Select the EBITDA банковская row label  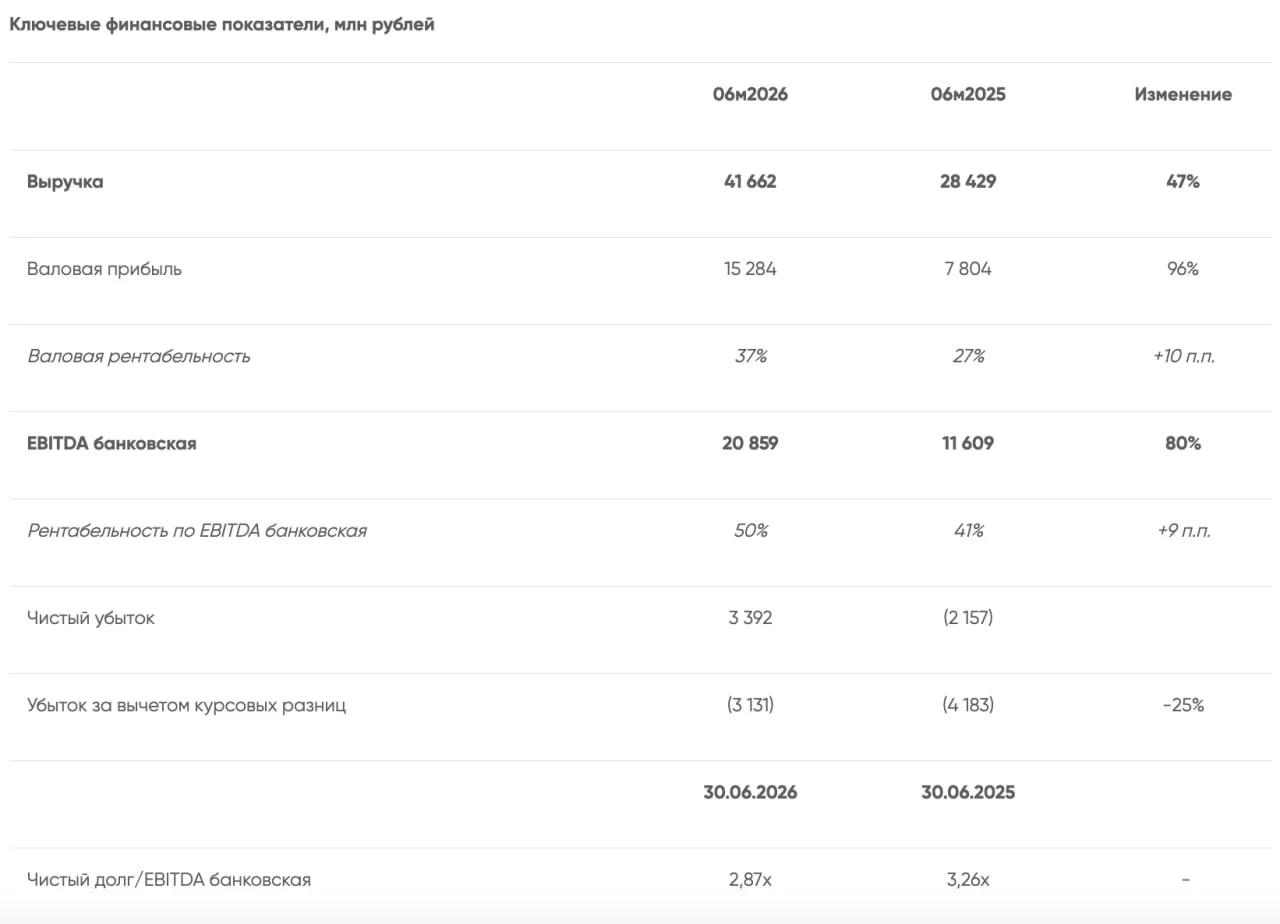(x=112, y=443)
